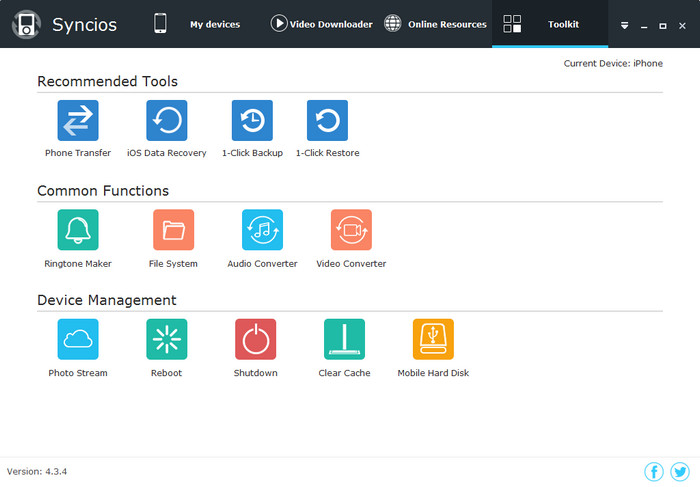Click the Phone Transfer label

click(78, 153)
